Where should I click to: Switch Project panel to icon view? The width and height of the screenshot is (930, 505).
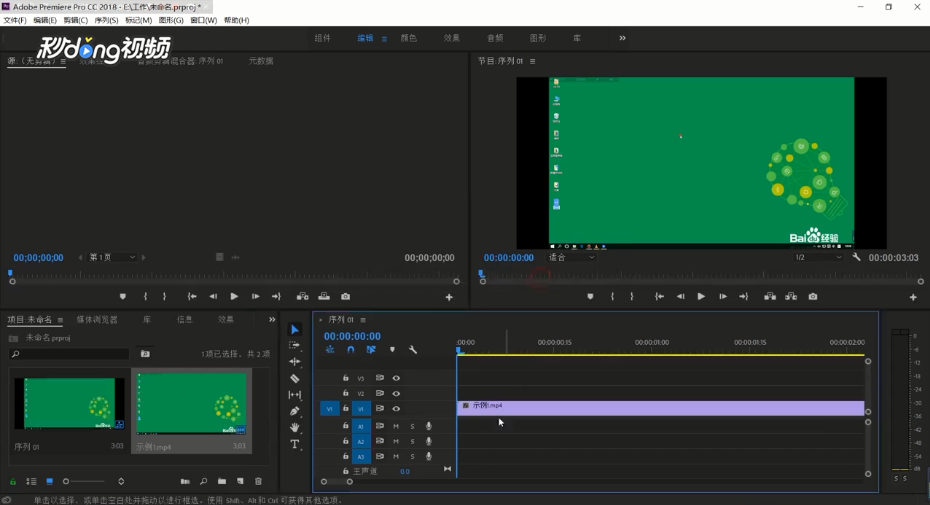point(49,481)
